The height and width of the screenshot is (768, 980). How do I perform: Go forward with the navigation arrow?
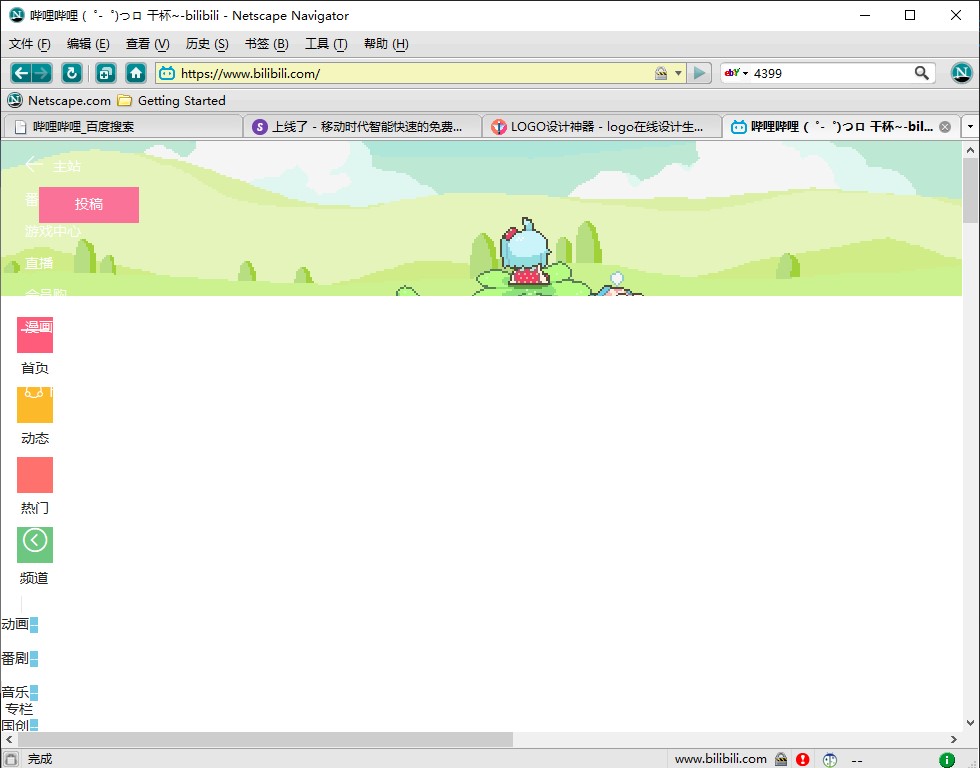[42, 73]
